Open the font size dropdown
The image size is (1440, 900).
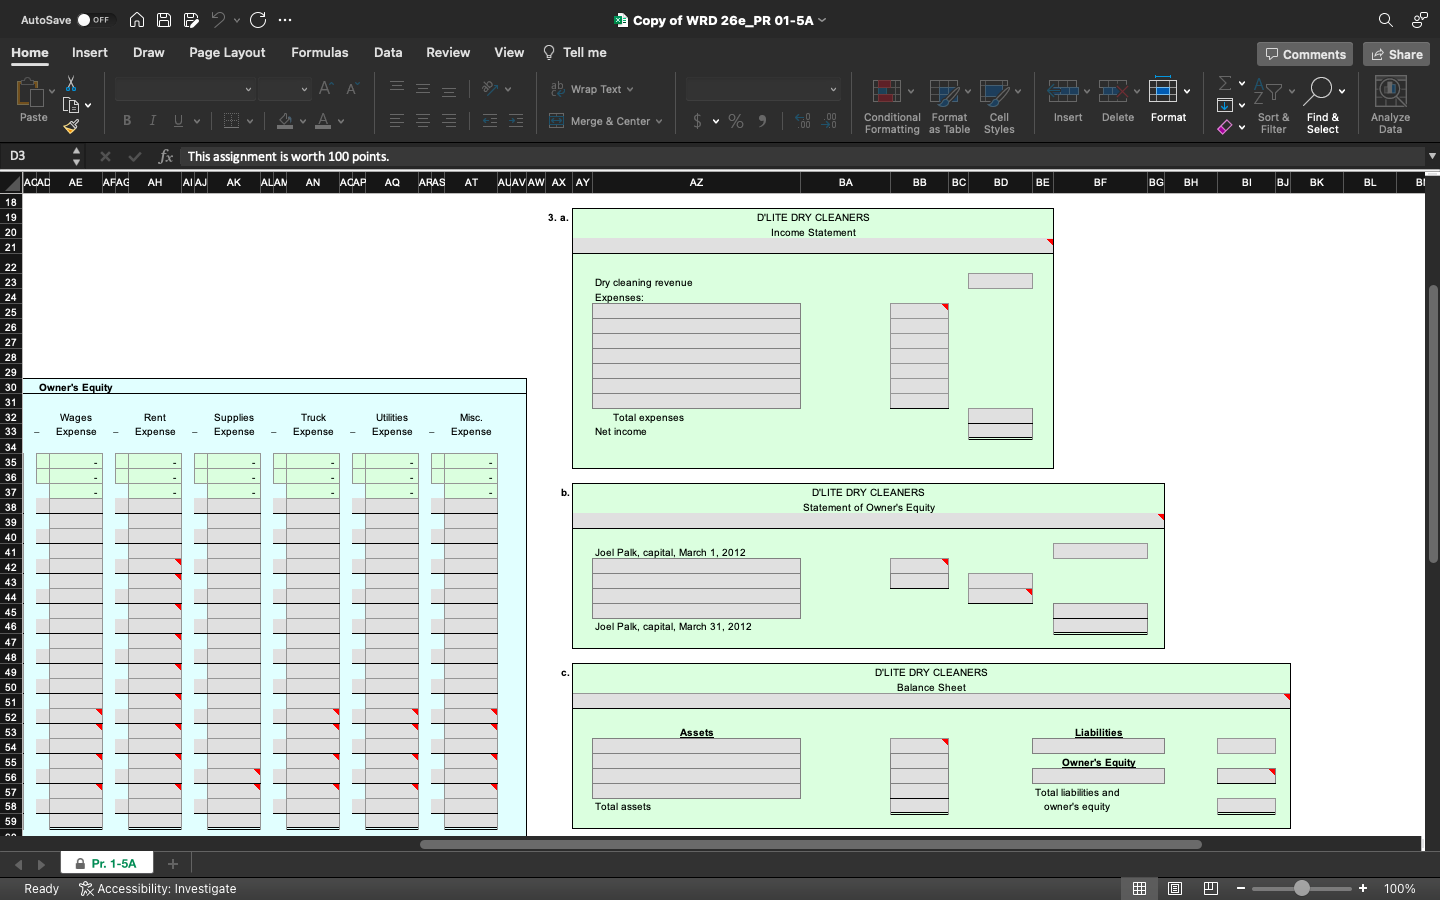305,89
